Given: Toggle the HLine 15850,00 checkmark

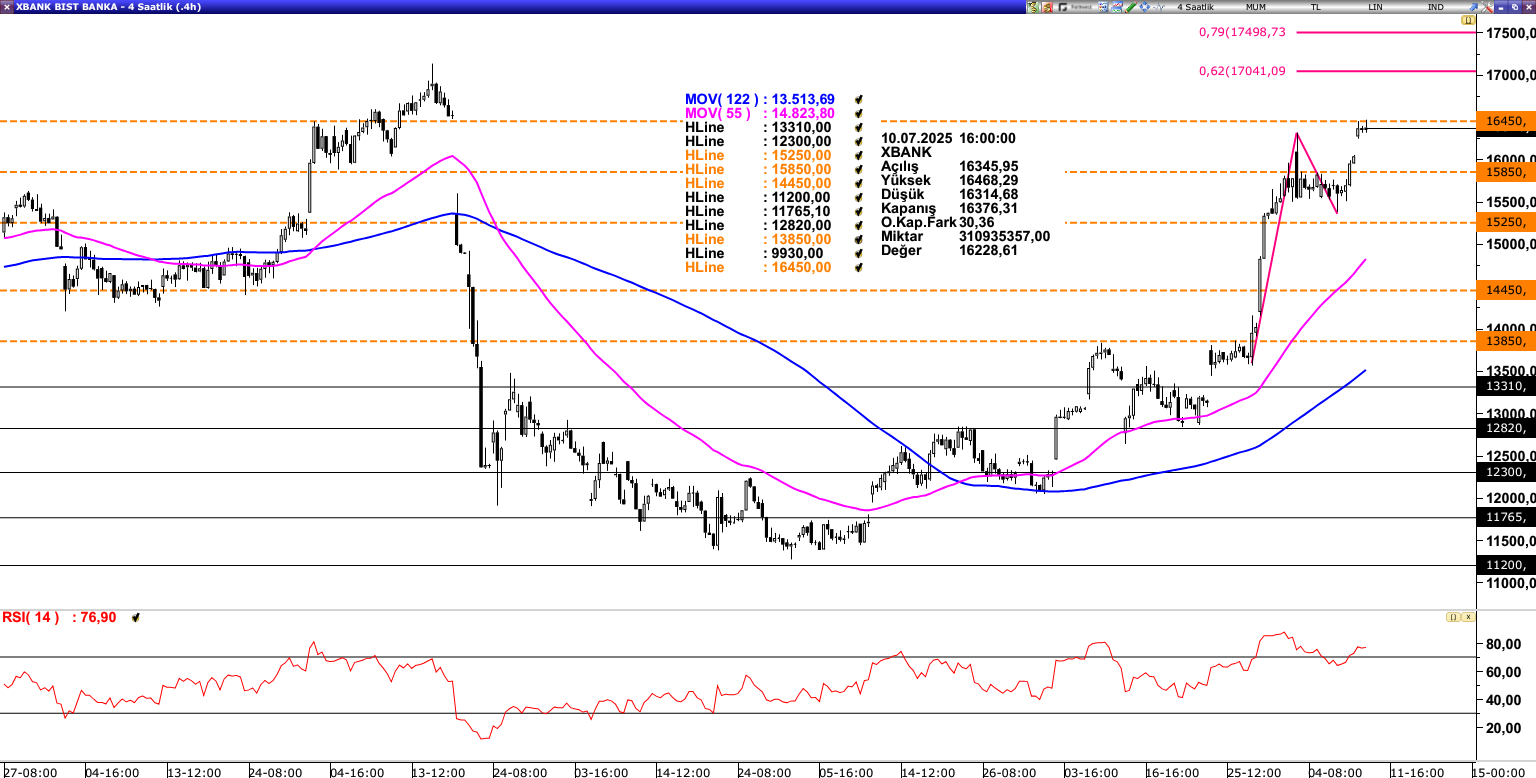Looking at the screenshot, I should (x=858, y=169).
